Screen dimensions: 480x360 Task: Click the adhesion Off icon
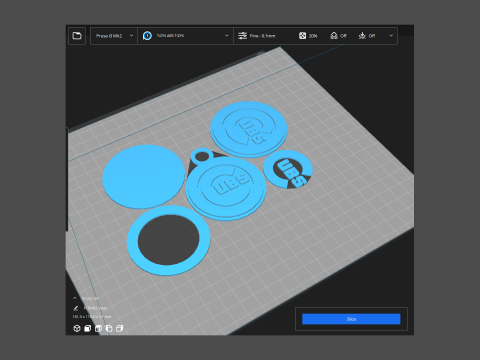click(362, 36)
